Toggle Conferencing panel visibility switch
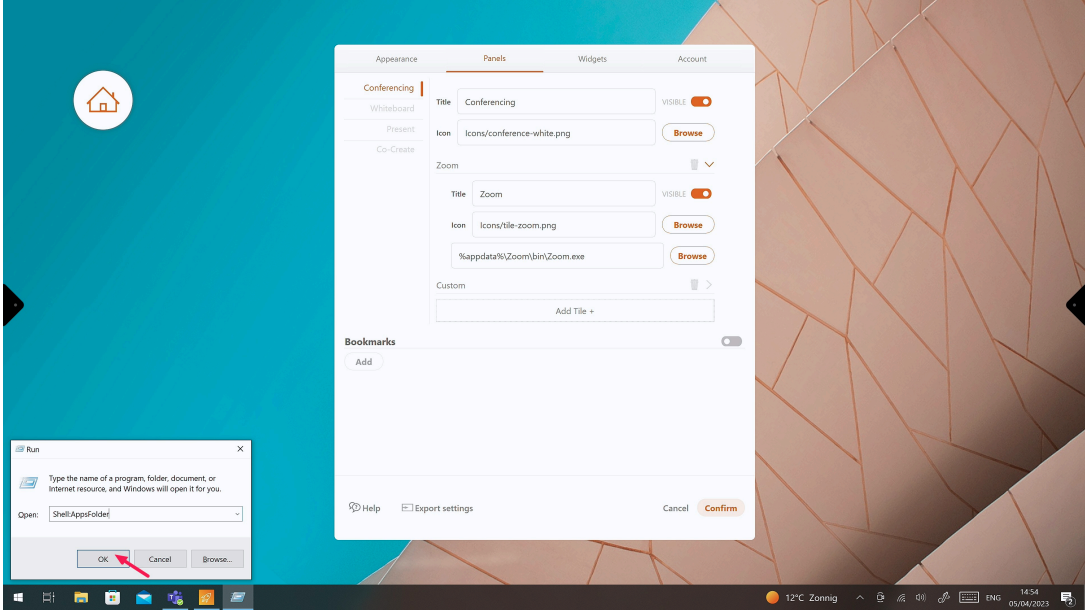This screenshot has width=1085, height=610. (701, 101)
